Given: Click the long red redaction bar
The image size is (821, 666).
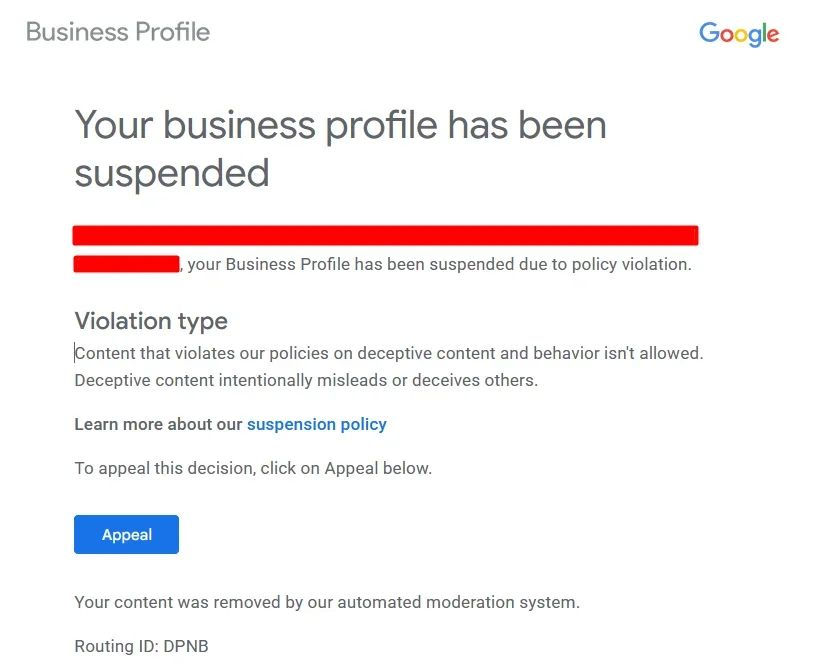Looking at the screenshot, I should click(385, 235).
